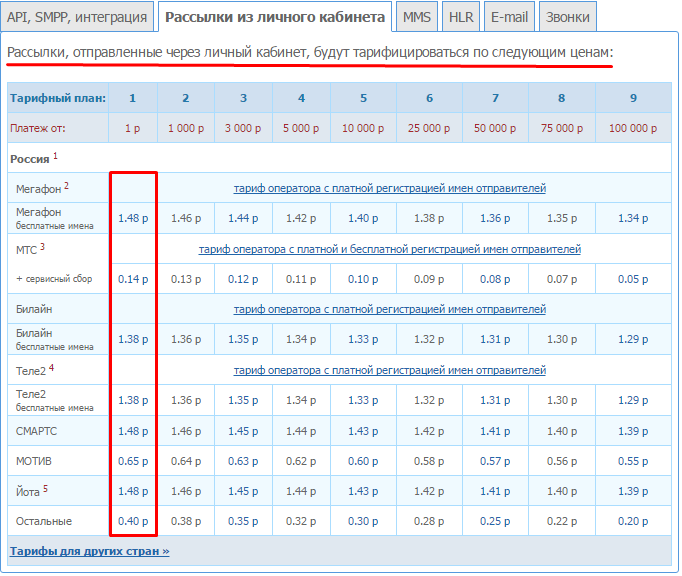Click service fee price 0.10 р
Viewport: 682px width, 576px height.
363,279
